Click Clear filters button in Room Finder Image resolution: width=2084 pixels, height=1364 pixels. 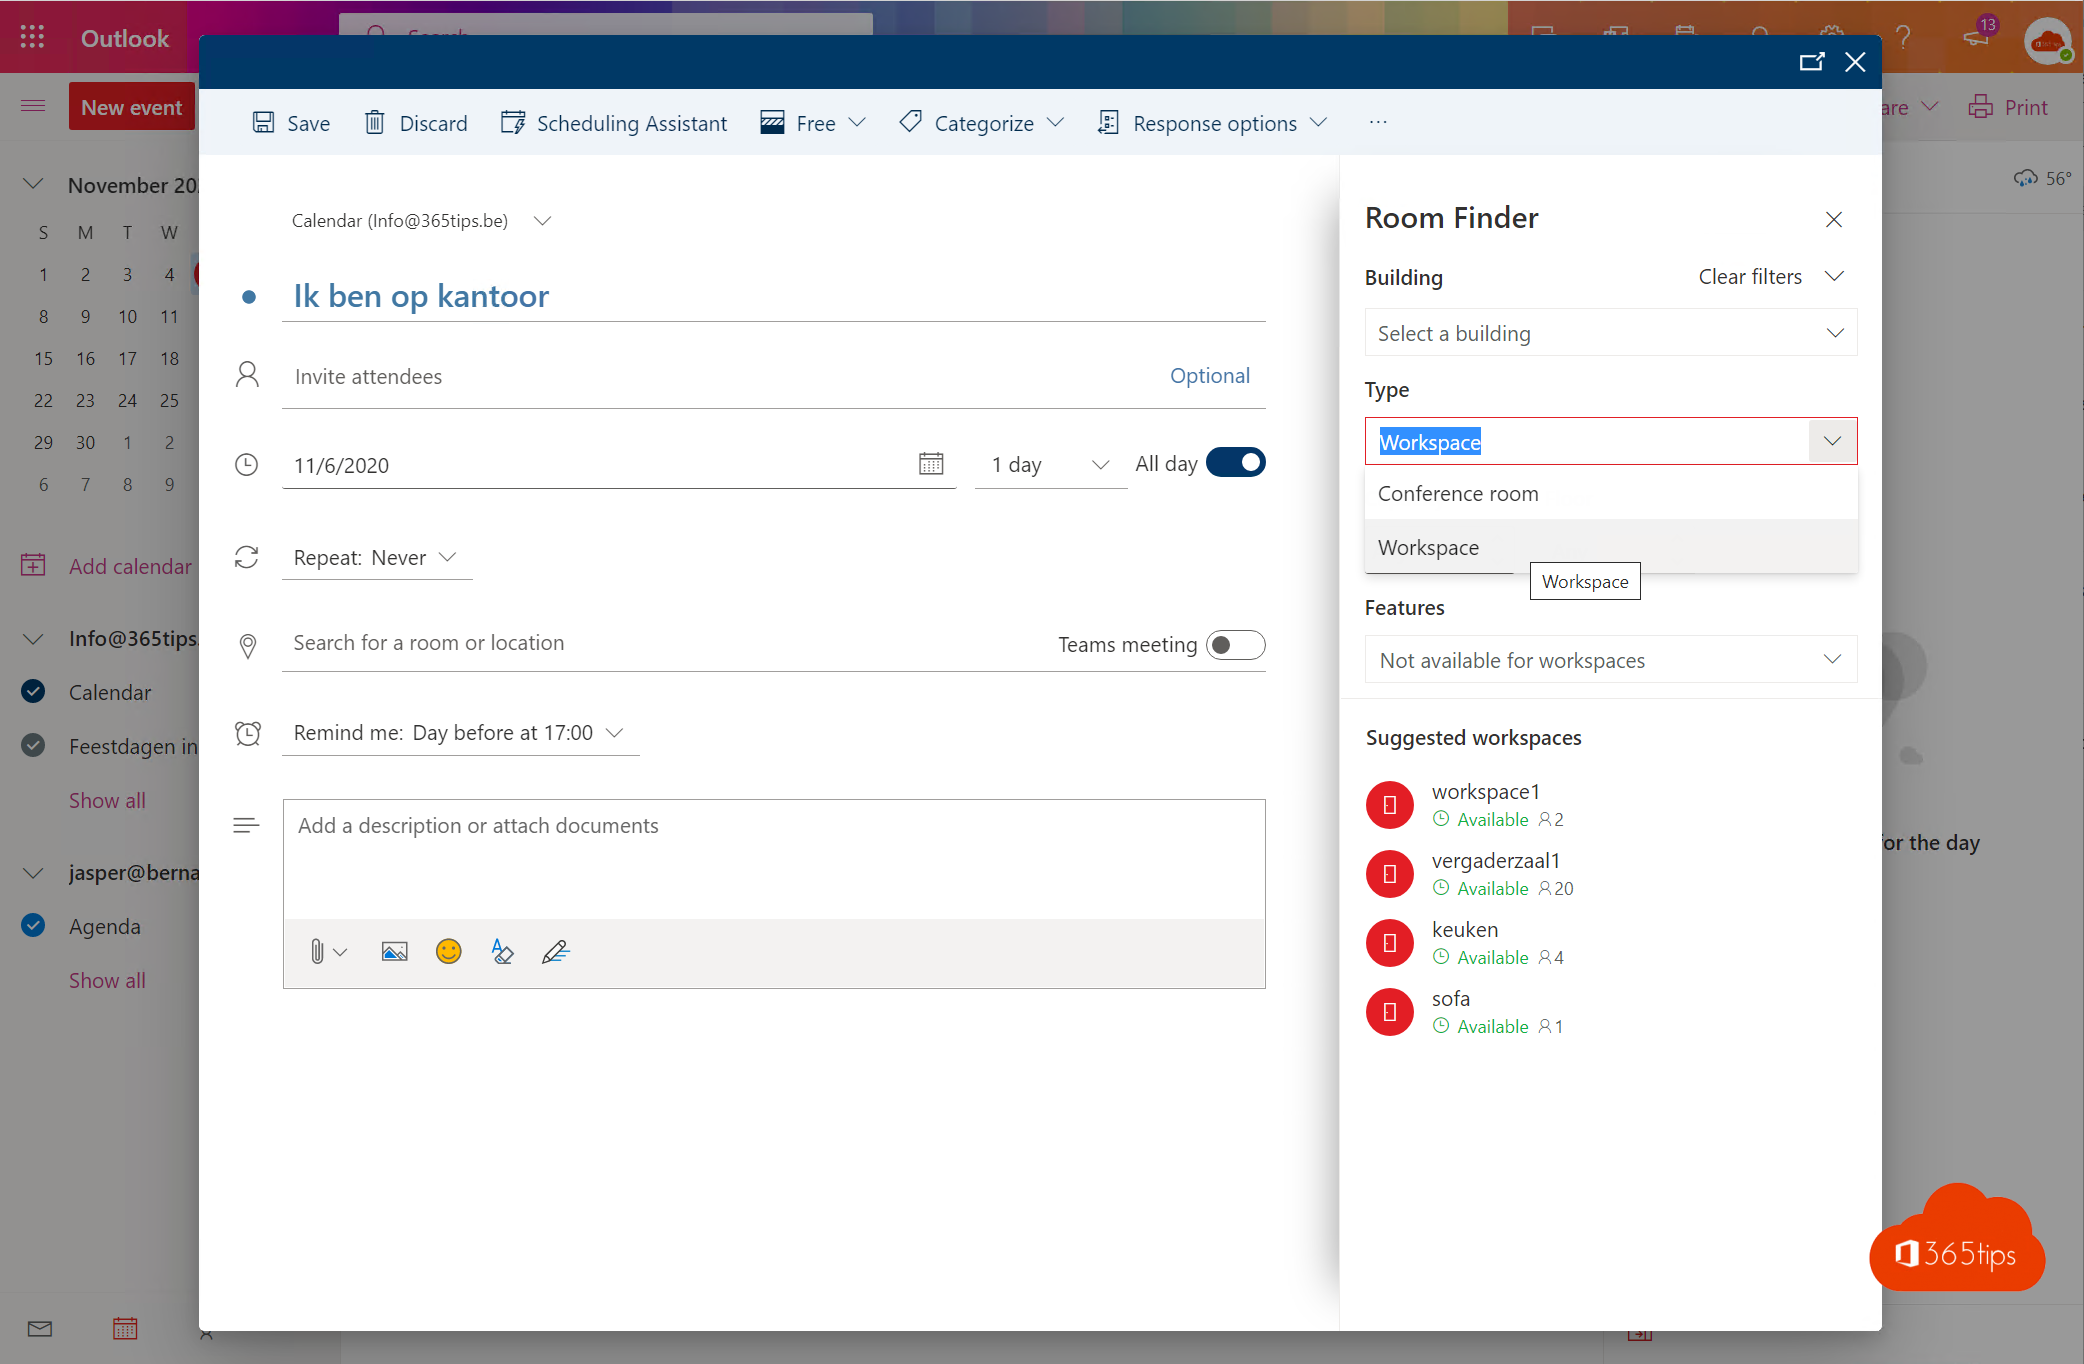pyautogui.click(x=1749, y=276)
